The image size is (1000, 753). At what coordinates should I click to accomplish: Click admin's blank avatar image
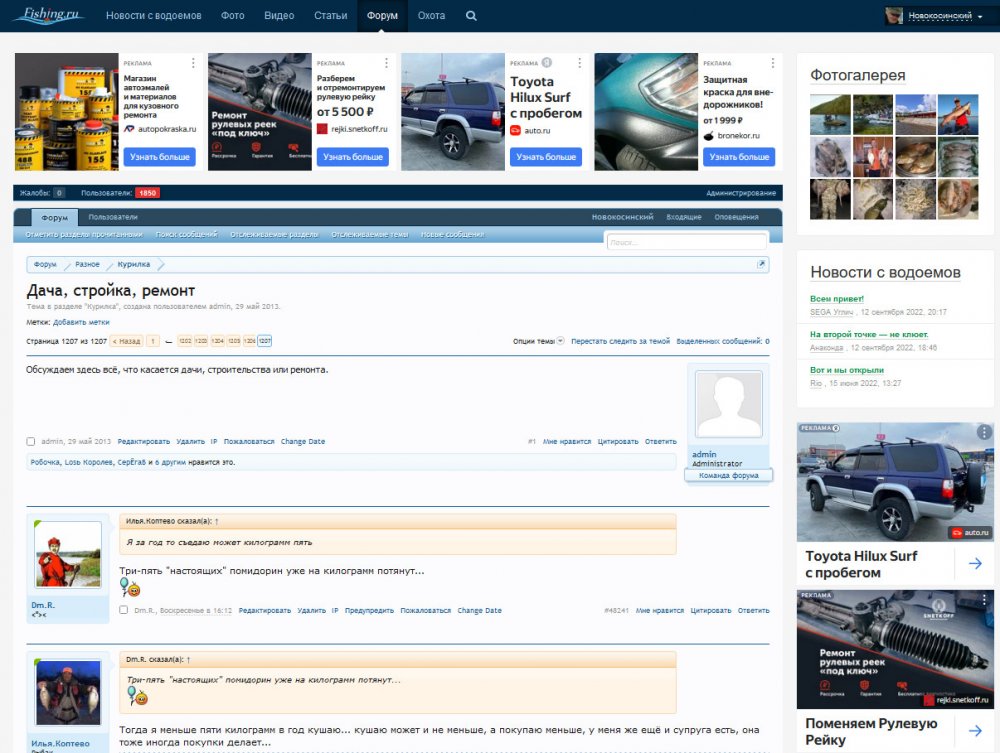point(728,405)
